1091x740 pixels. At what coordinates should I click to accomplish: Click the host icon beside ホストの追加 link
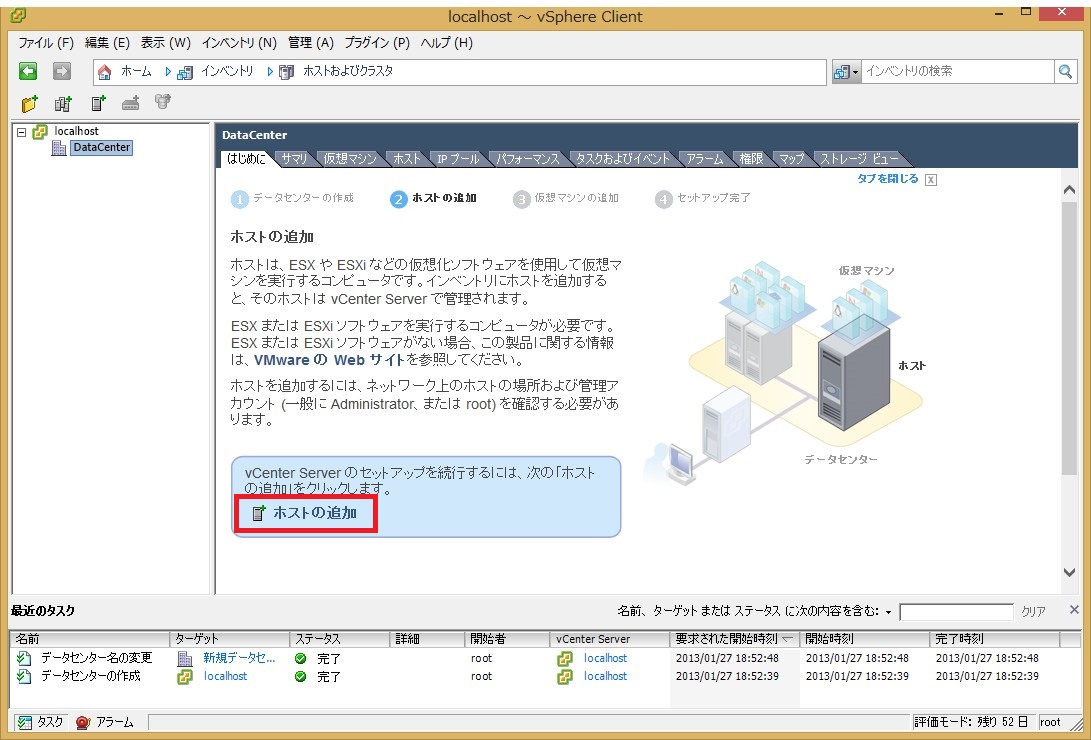point(259,513)
